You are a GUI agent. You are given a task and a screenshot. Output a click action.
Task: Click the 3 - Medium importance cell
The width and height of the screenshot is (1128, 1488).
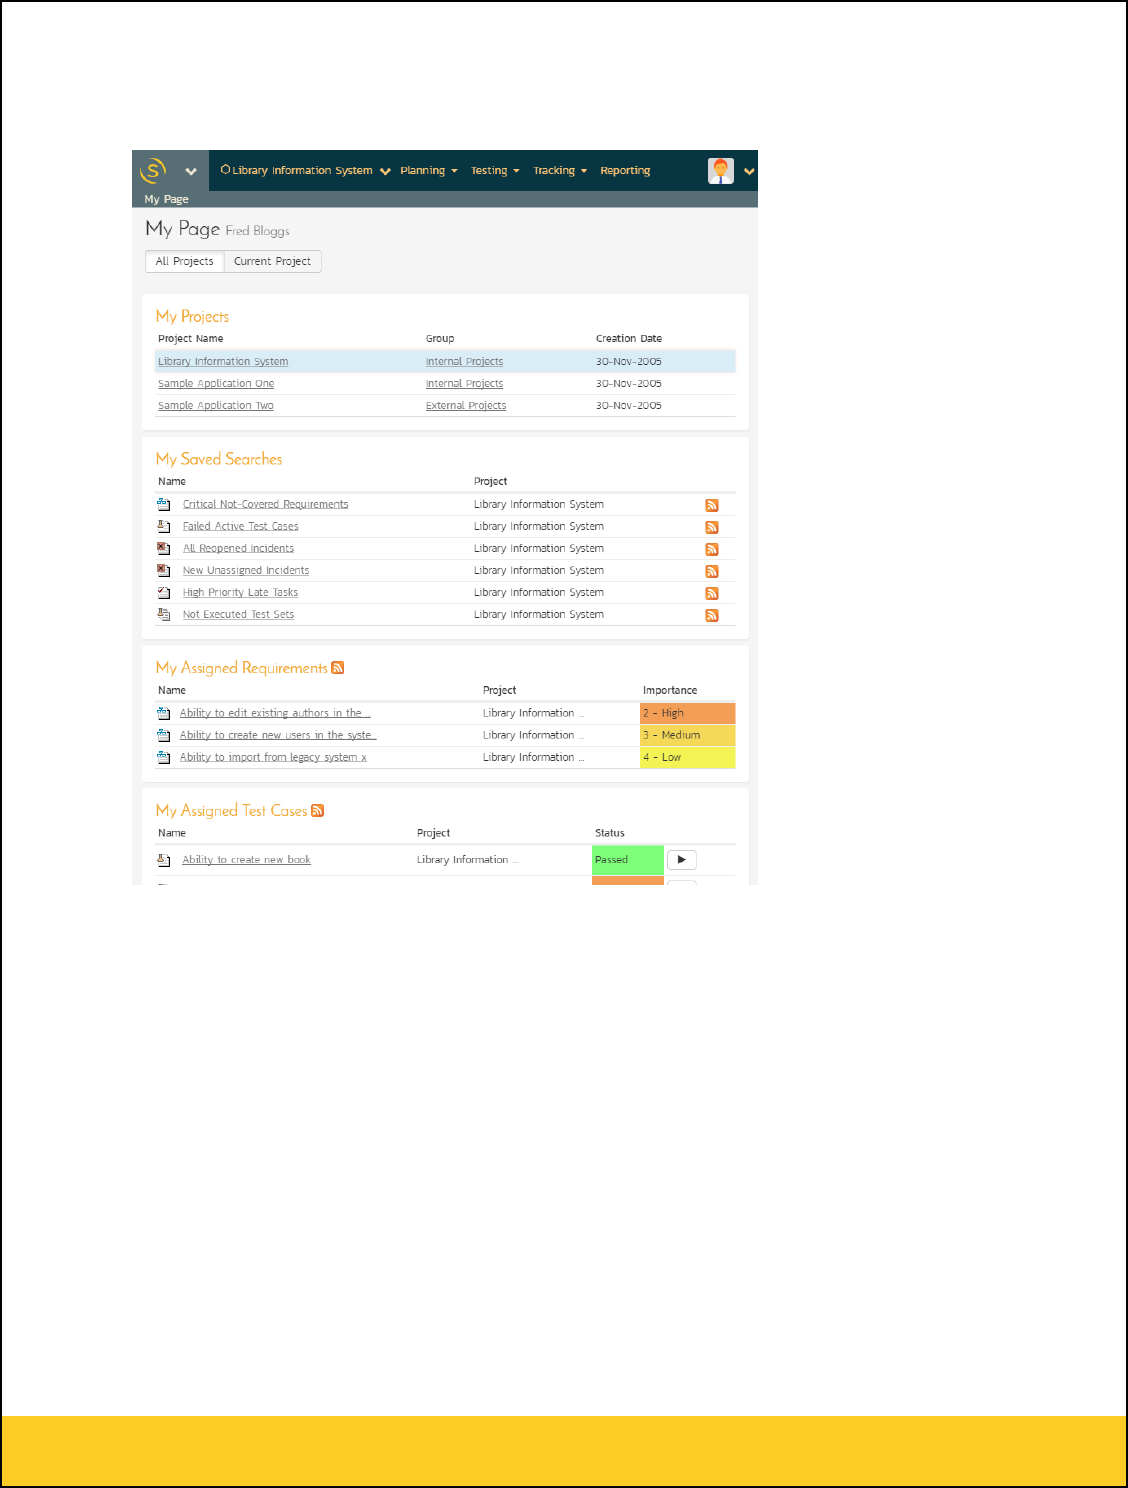tap(688, 736)
